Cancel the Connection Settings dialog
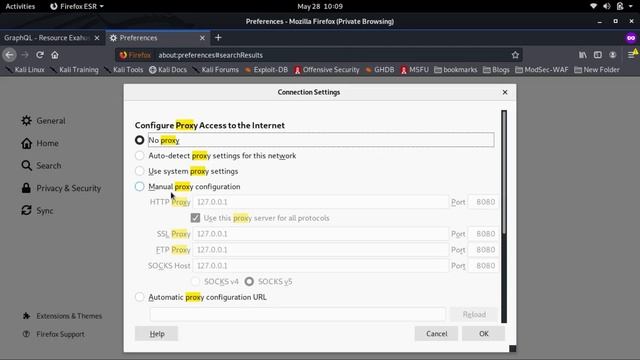 (x=436, y=333)
